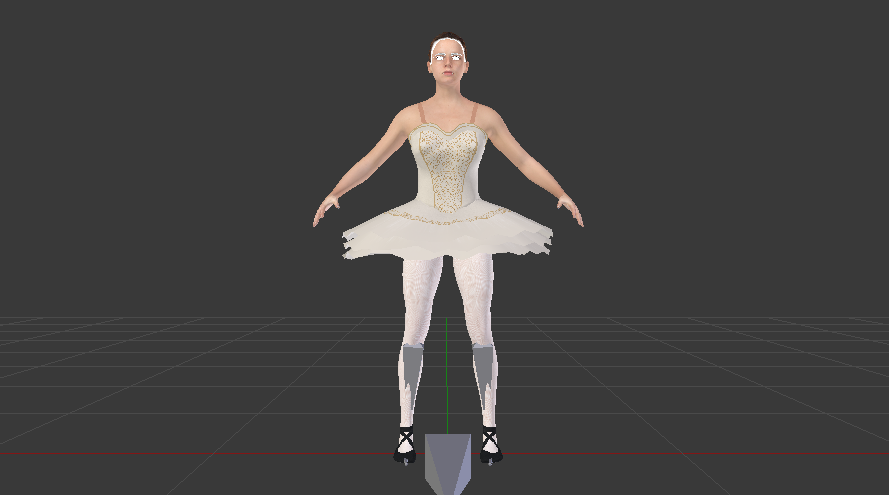Select the hand on the screen's left side
The image size is (889, 495).
coord(325,211)
